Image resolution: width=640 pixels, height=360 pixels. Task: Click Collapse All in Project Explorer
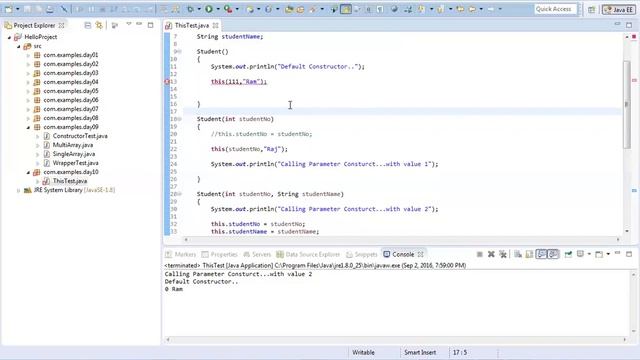pos(87,25)
